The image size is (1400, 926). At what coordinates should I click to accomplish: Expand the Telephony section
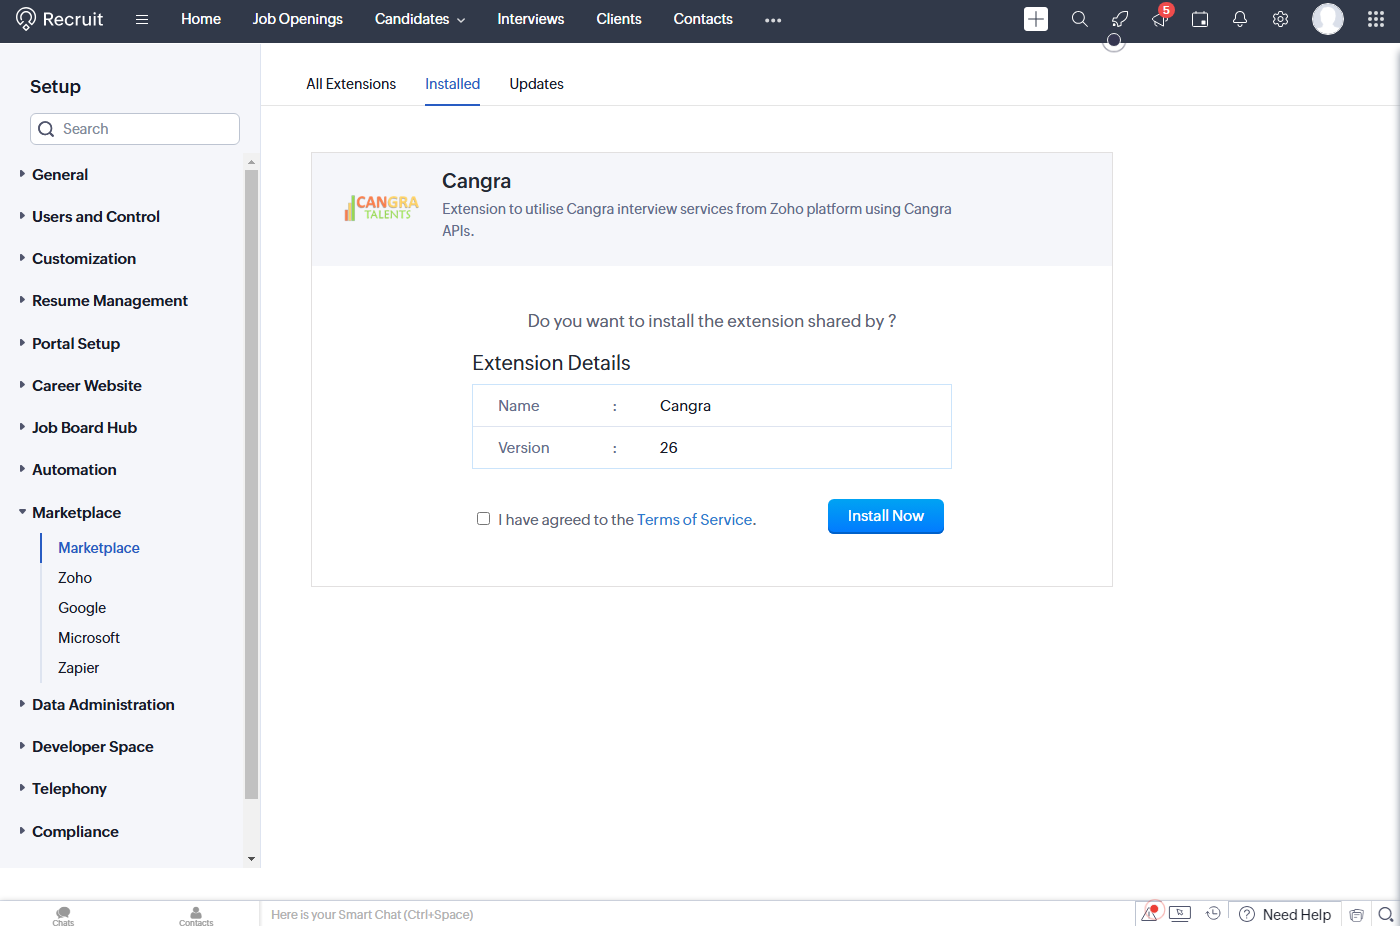click(x=69, y=788)
